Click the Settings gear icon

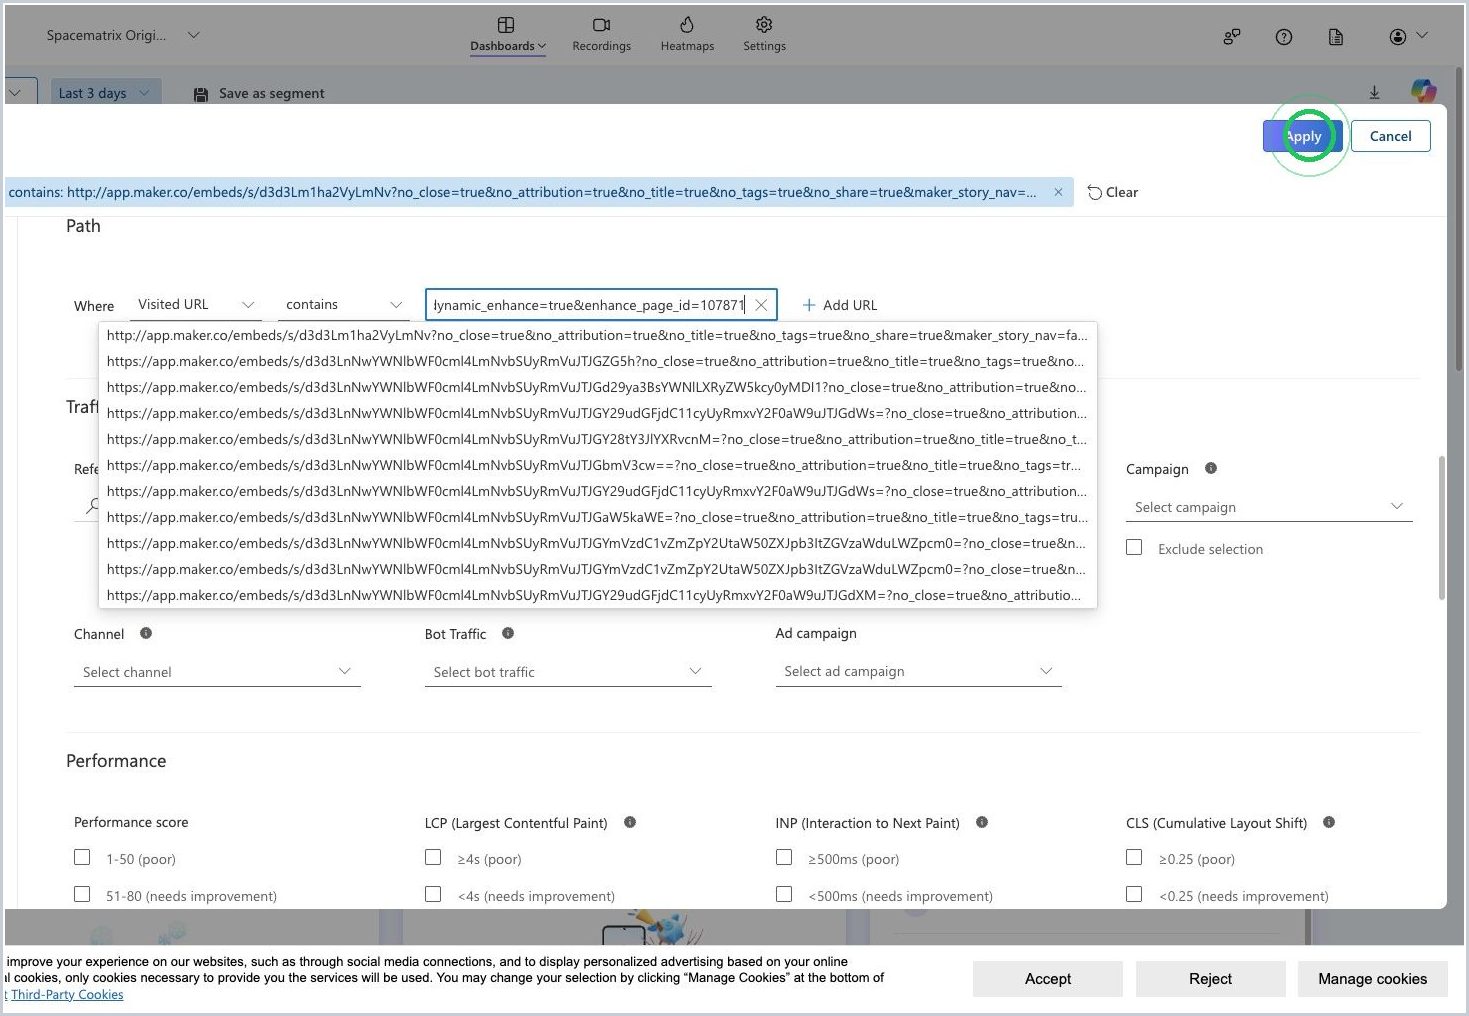pyautogui.click(x=764, y=24)
